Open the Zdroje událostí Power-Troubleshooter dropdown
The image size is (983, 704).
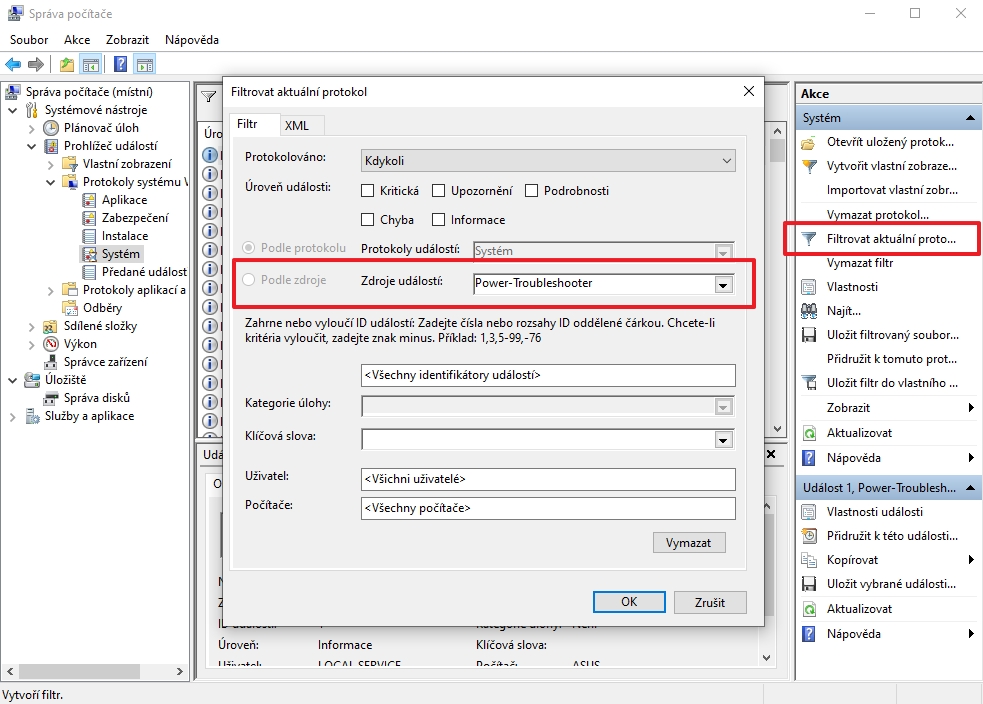coord(723,285)
